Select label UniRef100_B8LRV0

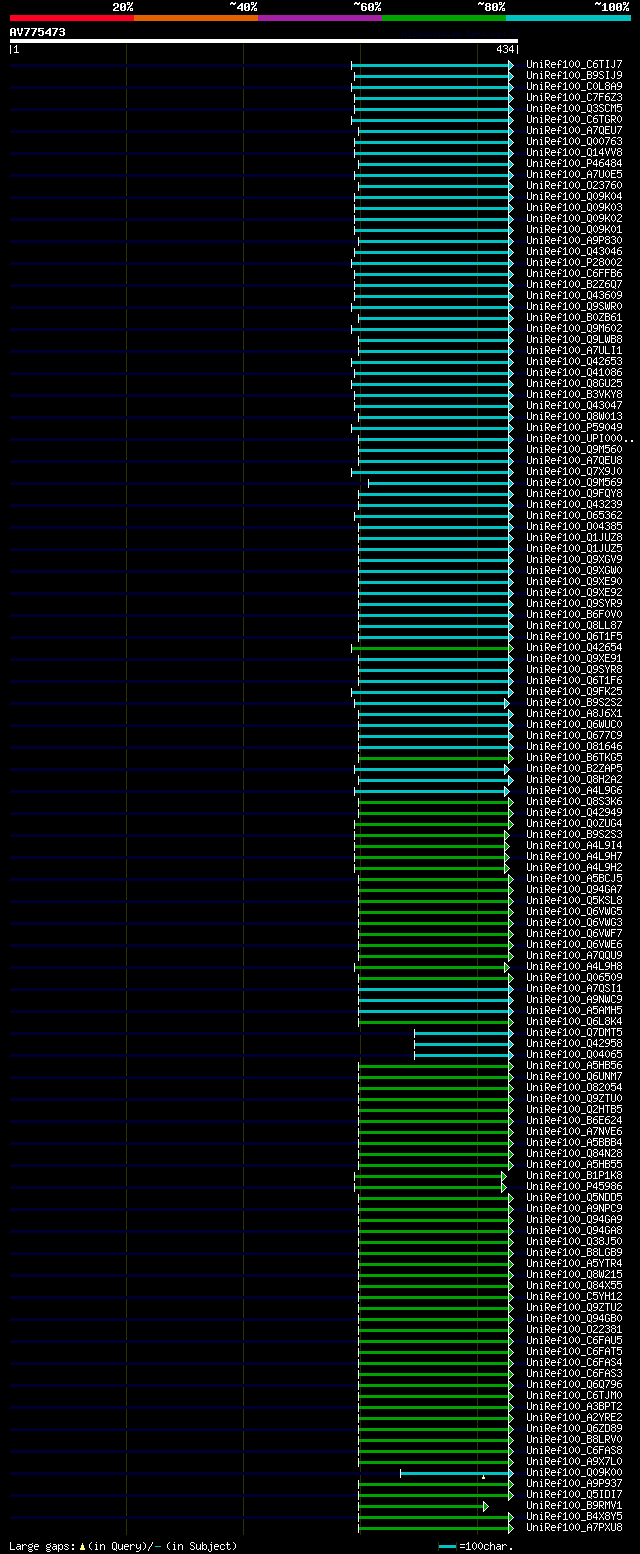pyautogui.click(x=574, y=1439)
